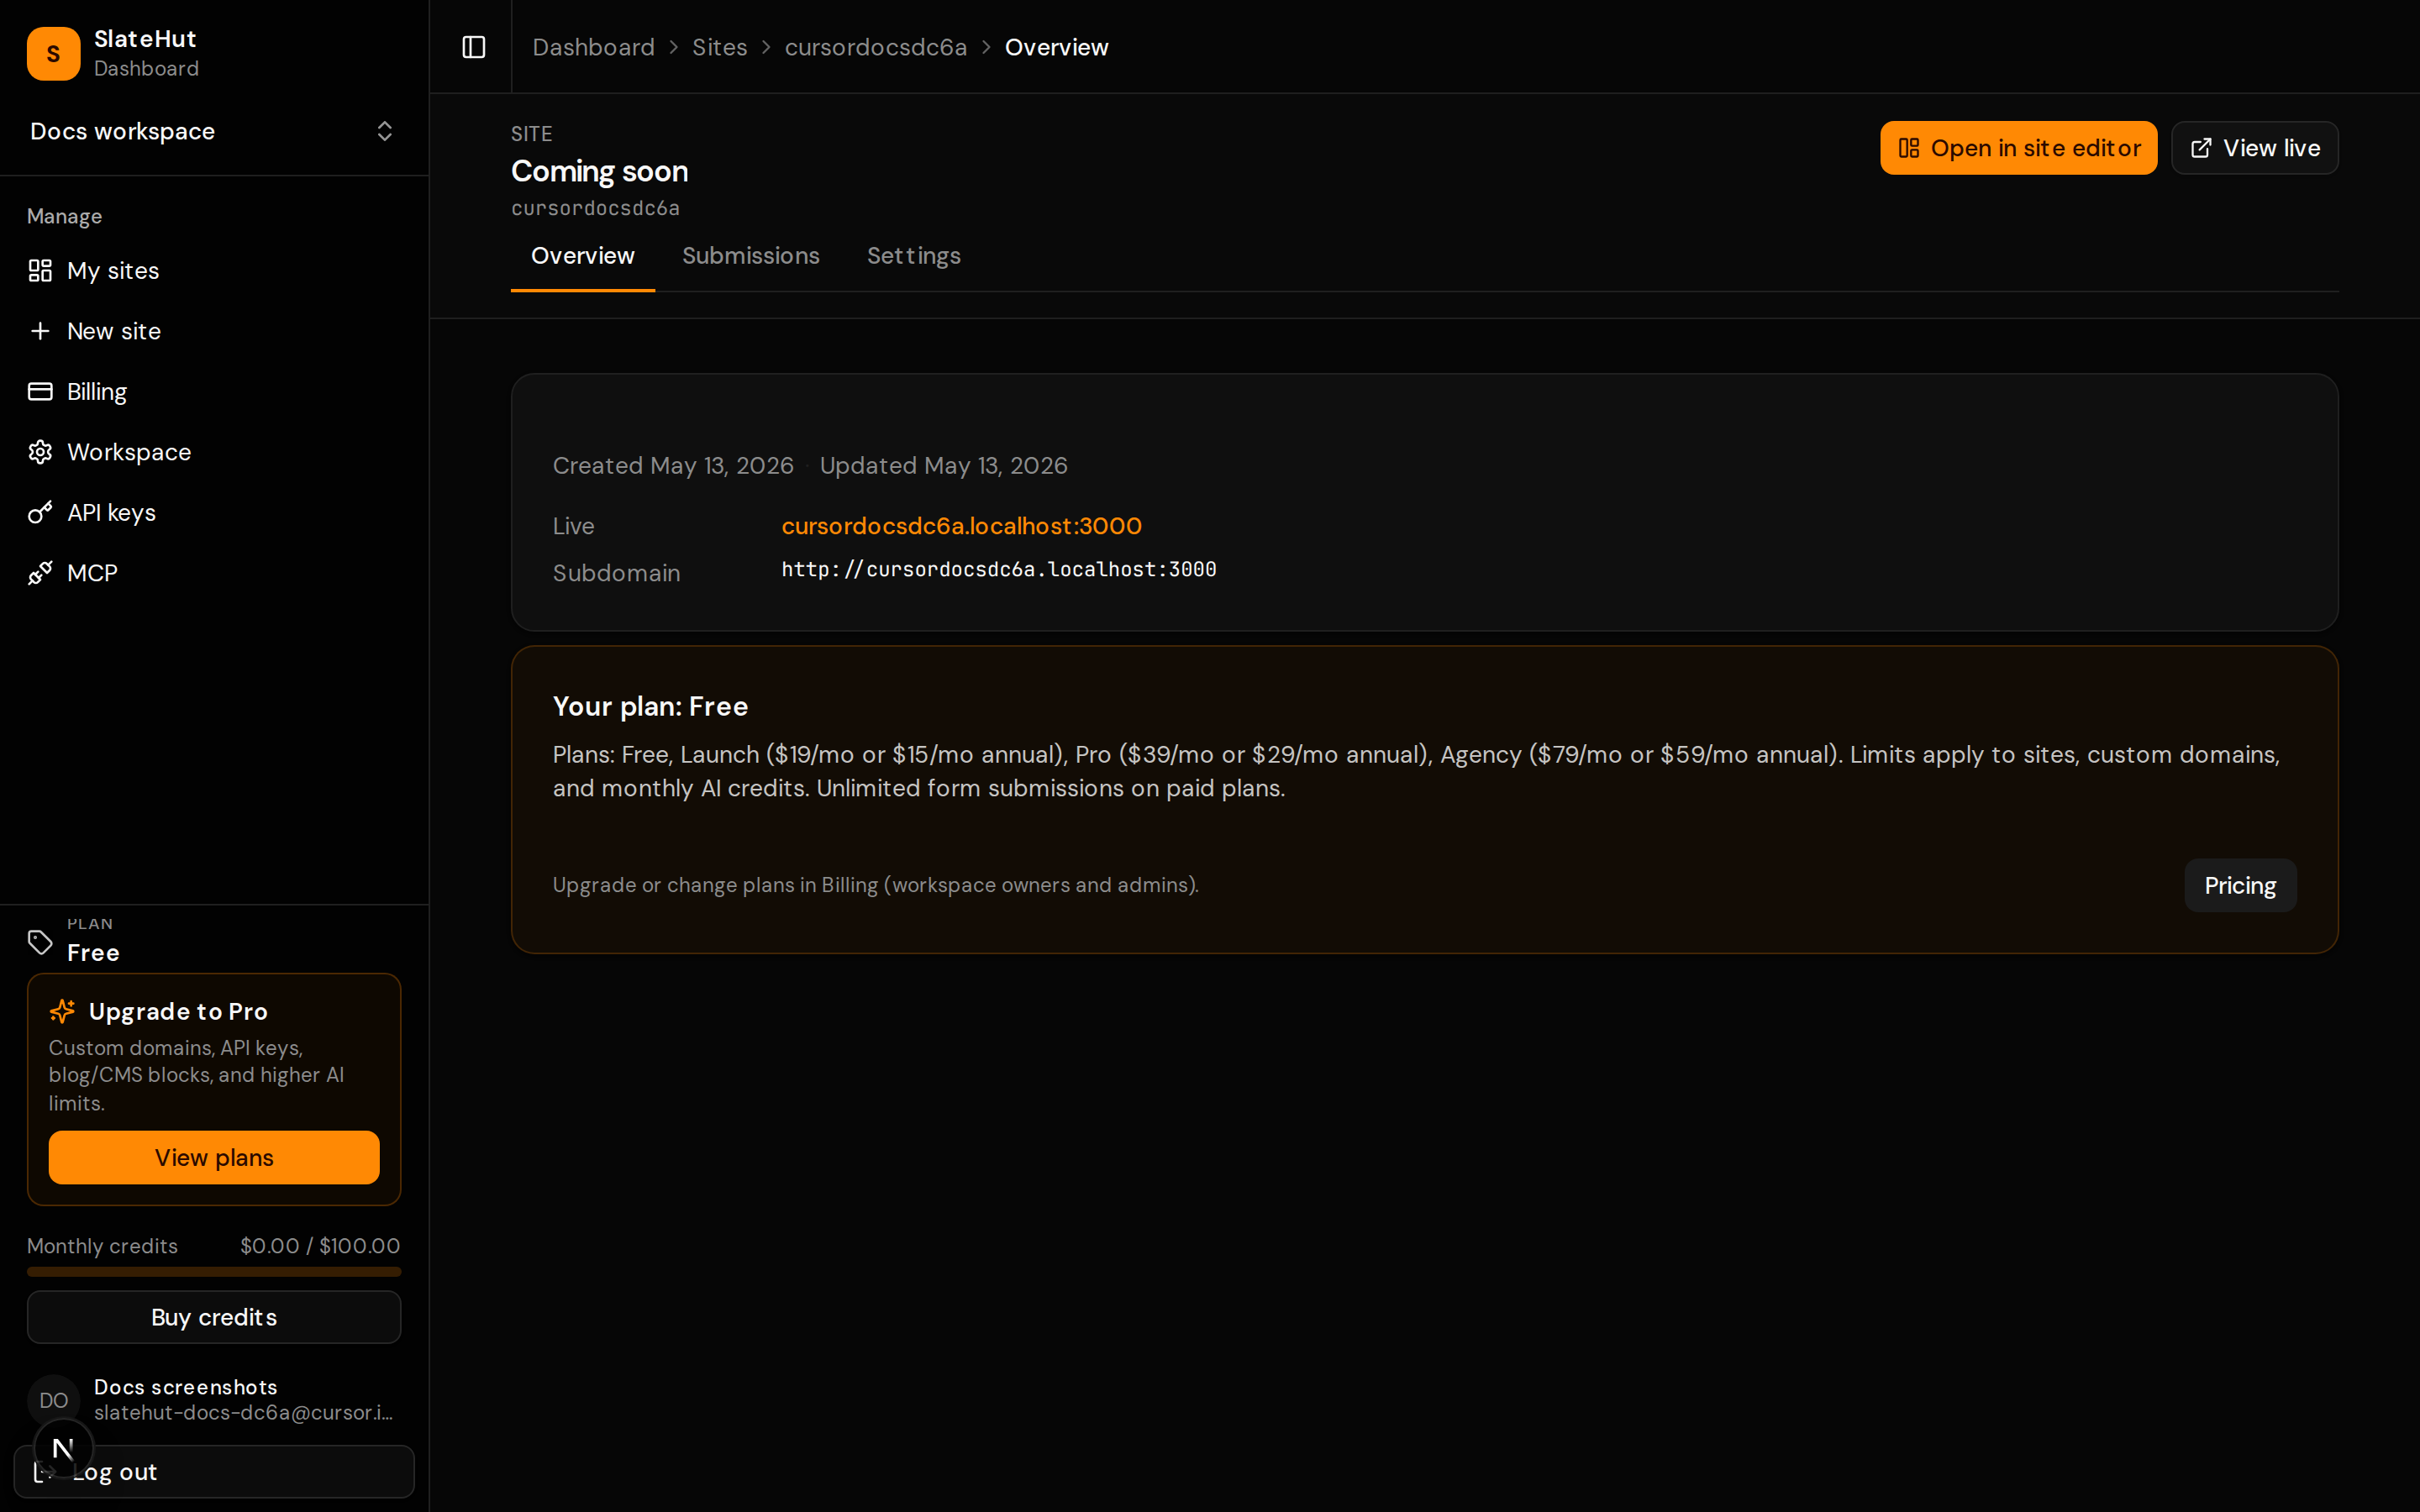The width and height of the screenshot is (2420, 1512).
Task: Click the workspace switcher chevrons
Action: coord(385,131)
